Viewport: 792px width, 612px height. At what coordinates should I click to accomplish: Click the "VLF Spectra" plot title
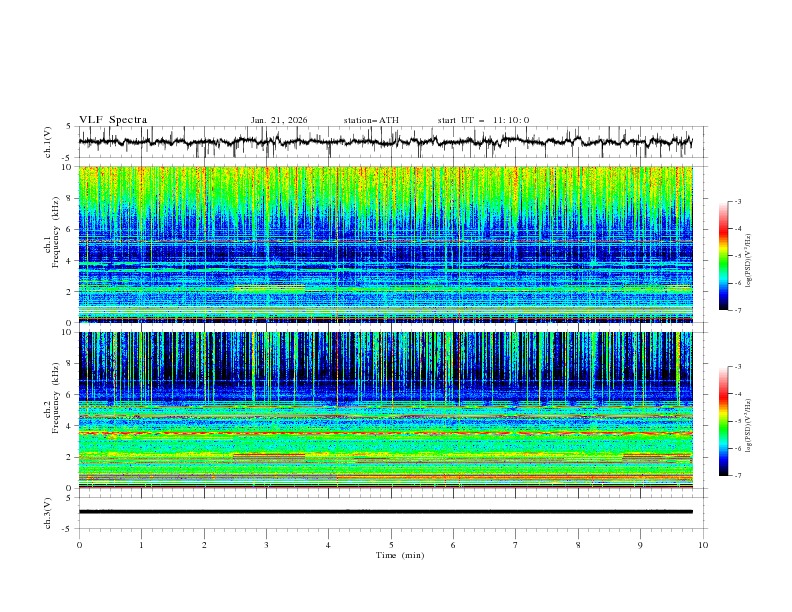[113, 120]
